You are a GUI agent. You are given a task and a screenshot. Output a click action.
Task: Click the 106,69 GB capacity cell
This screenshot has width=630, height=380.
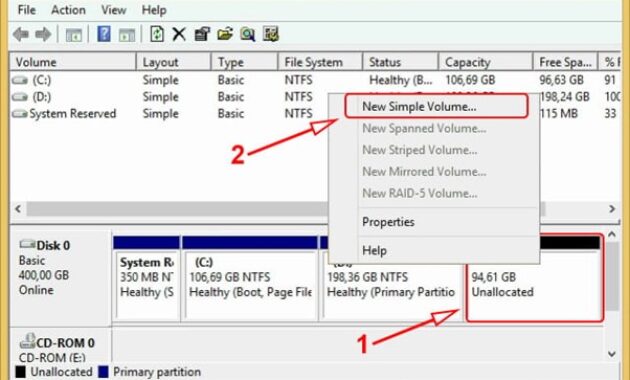click(x=470, y=80)
